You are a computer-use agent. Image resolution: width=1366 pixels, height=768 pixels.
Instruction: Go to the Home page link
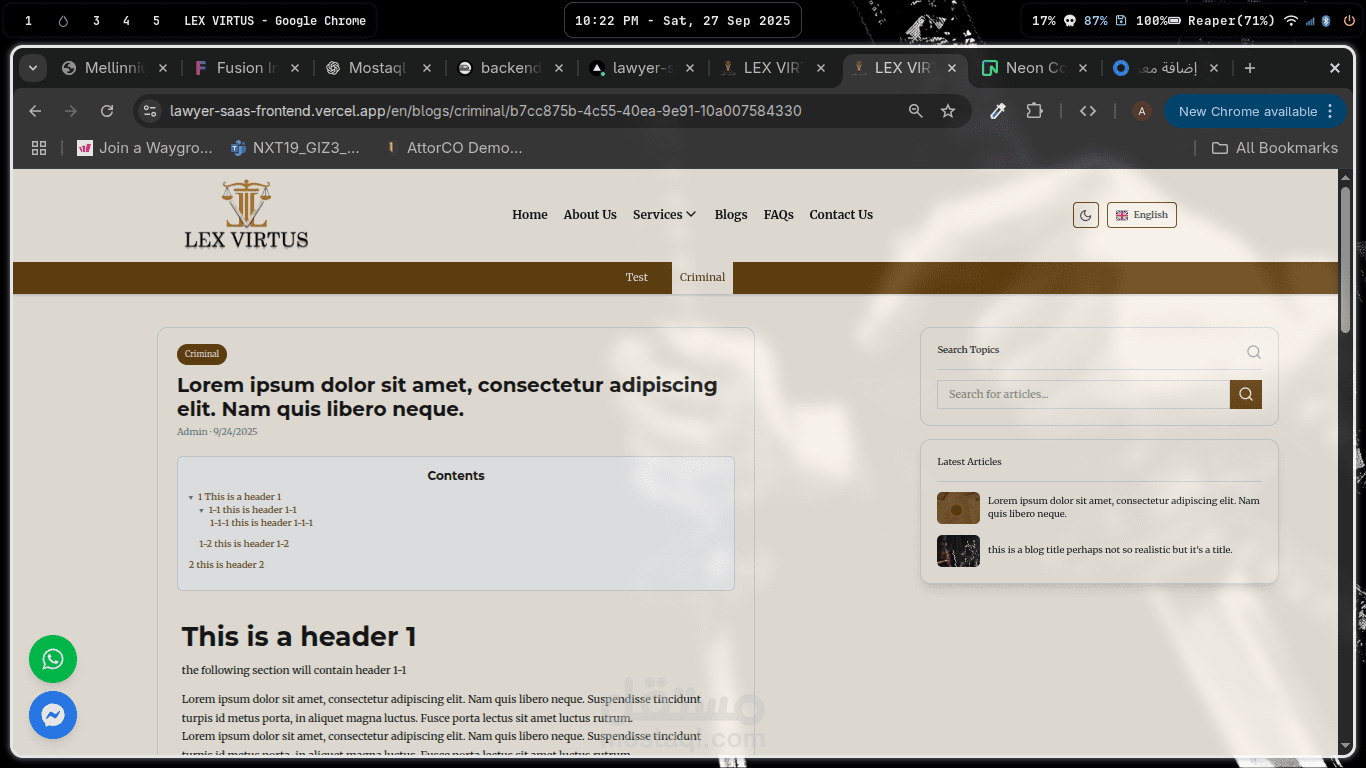click(530, 215)
